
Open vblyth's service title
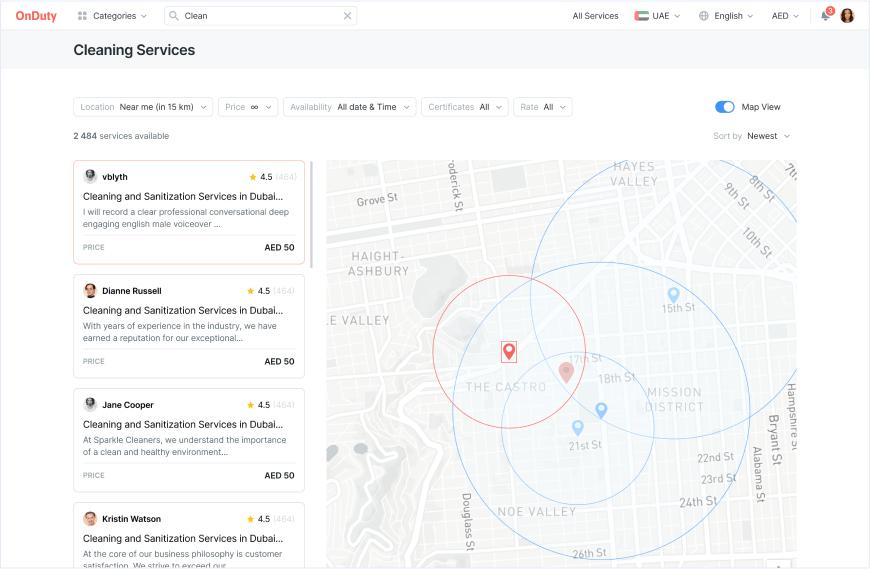[183, 196]
